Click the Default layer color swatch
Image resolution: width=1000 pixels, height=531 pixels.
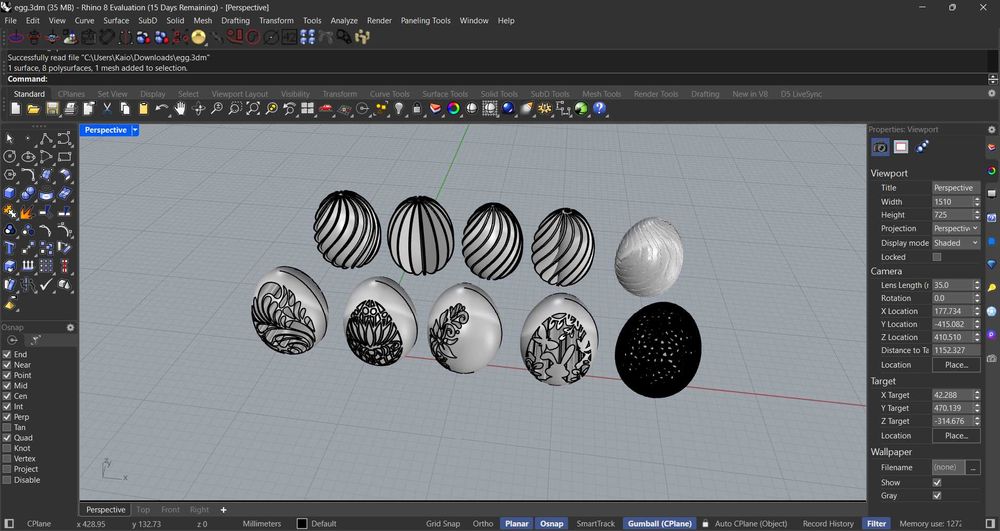[x=302, y=524]
